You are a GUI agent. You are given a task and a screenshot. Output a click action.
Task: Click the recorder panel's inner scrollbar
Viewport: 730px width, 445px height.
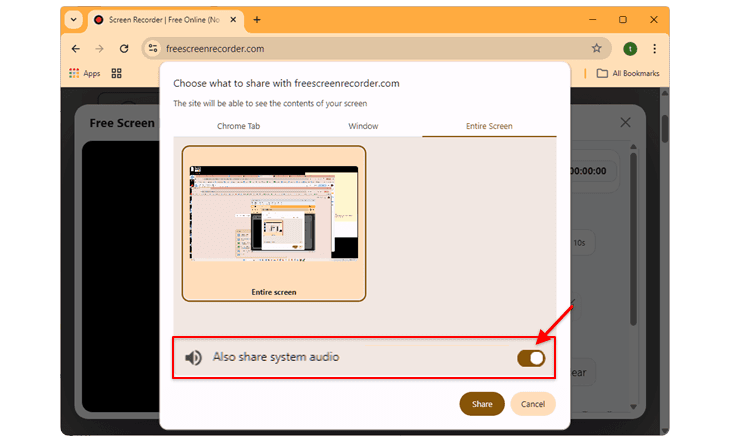coord(633,237)
